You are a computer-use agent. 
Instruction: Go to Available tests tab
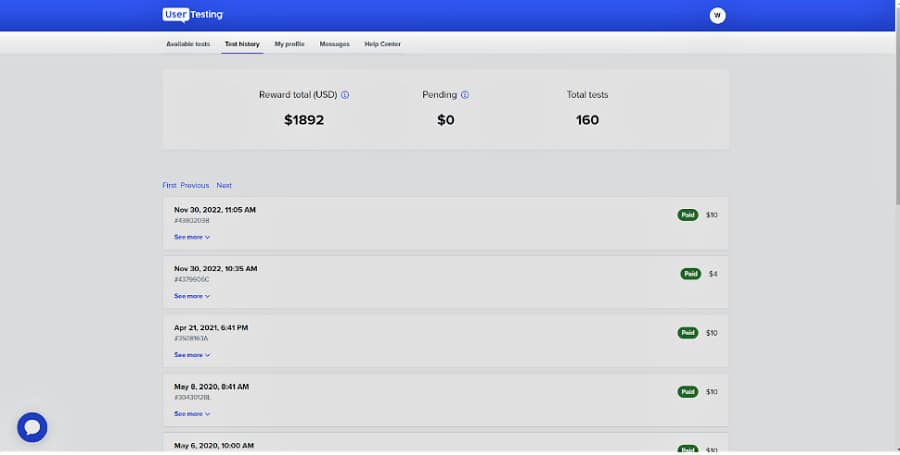(188, 44)
